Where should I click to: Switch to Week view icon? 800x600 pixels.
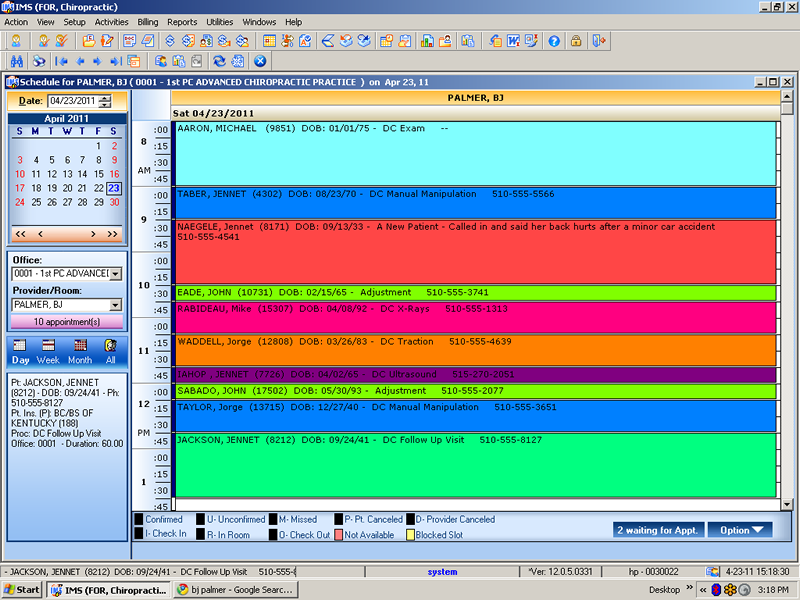tap(48, 346)
